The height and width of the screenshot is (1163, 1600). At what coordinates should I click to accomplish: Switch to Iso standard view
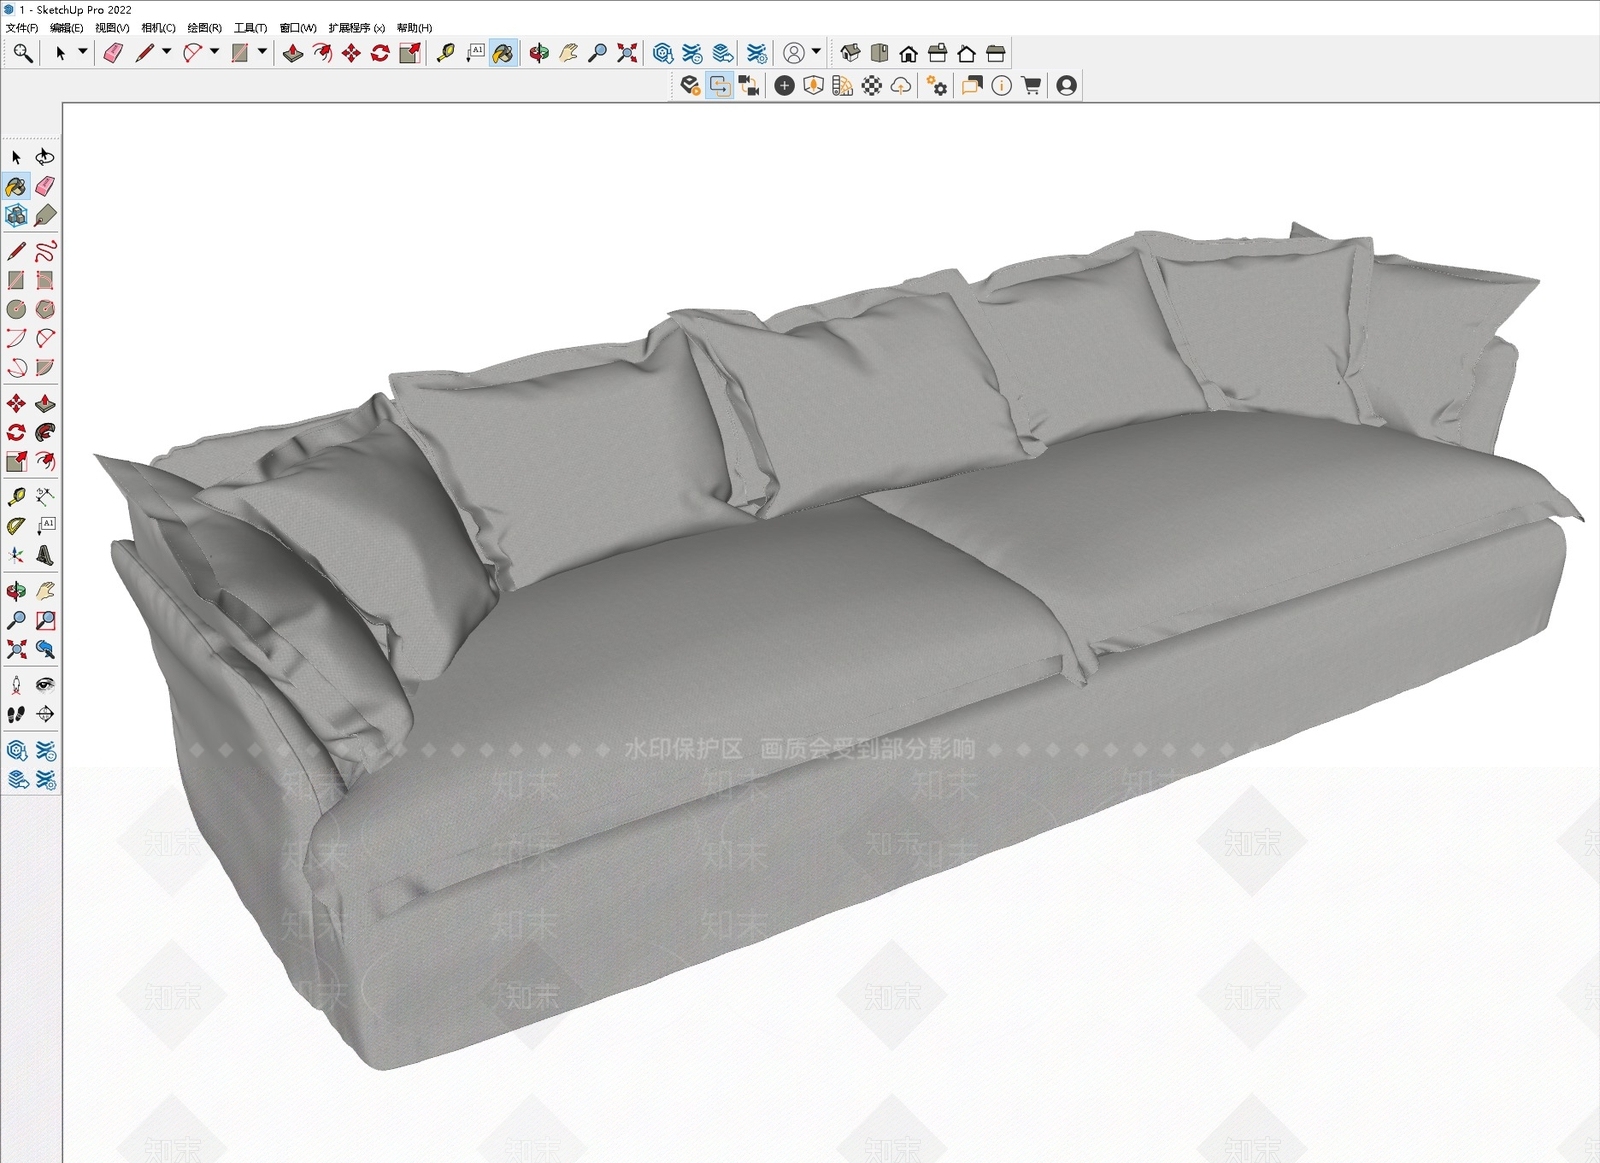coord(850,53)
